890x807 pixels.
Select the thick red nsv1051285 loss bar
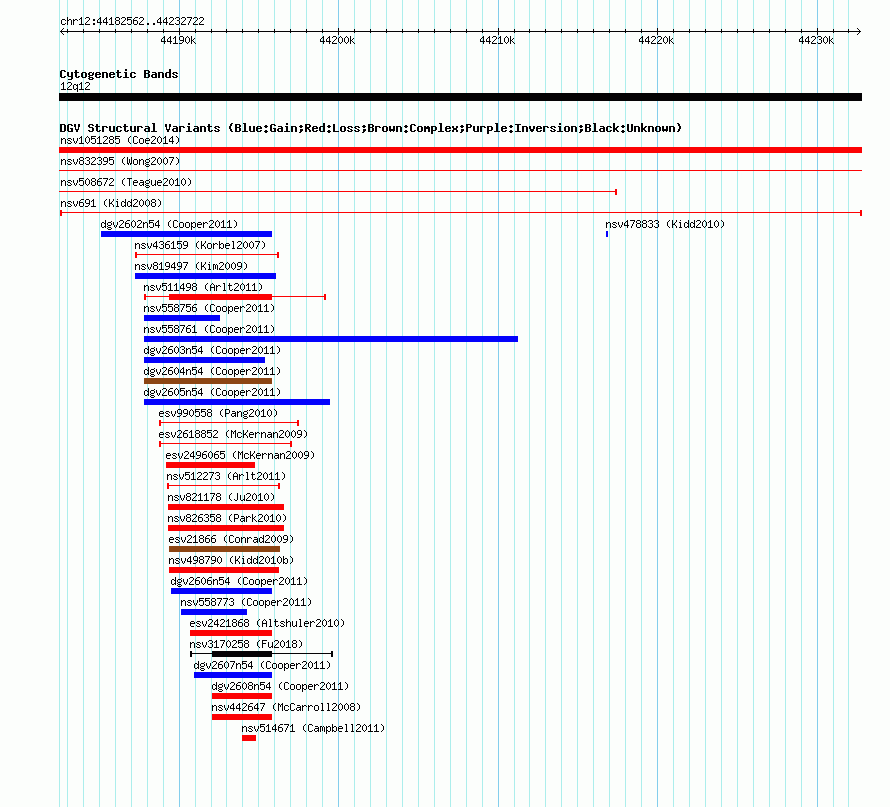pos(460,150)
